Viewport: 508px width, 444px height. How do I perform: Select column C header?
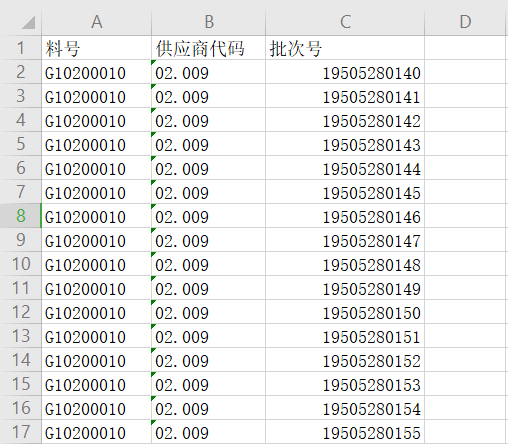click(345, 22)
